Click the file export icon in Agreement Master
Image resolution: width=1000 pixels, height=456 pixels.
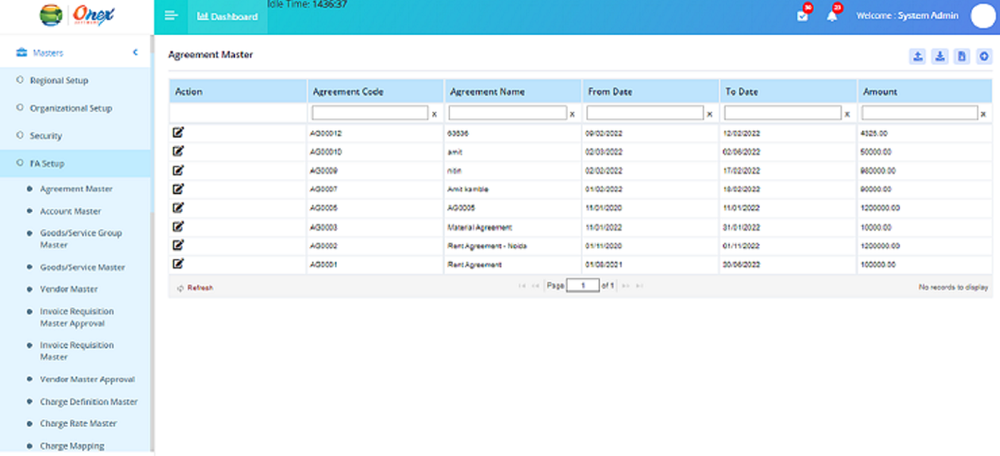coord(962,57)
